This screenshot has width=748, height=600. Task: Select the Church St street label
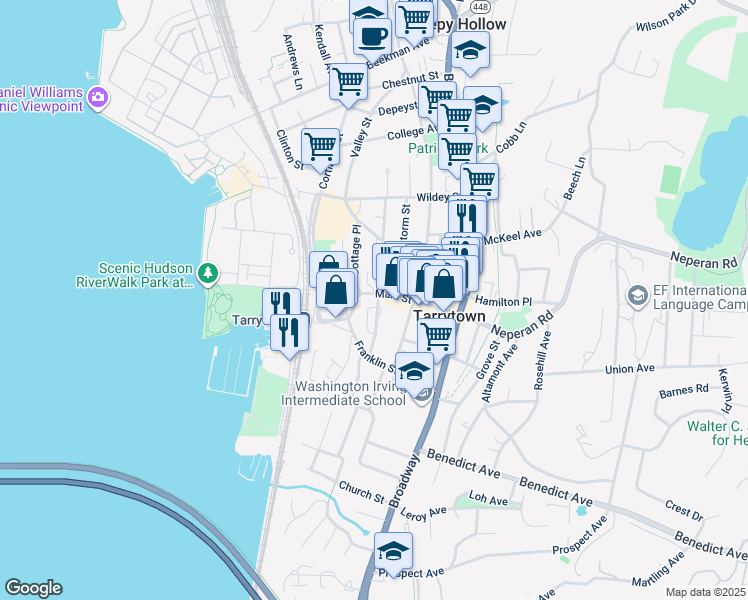click(362, 492)
